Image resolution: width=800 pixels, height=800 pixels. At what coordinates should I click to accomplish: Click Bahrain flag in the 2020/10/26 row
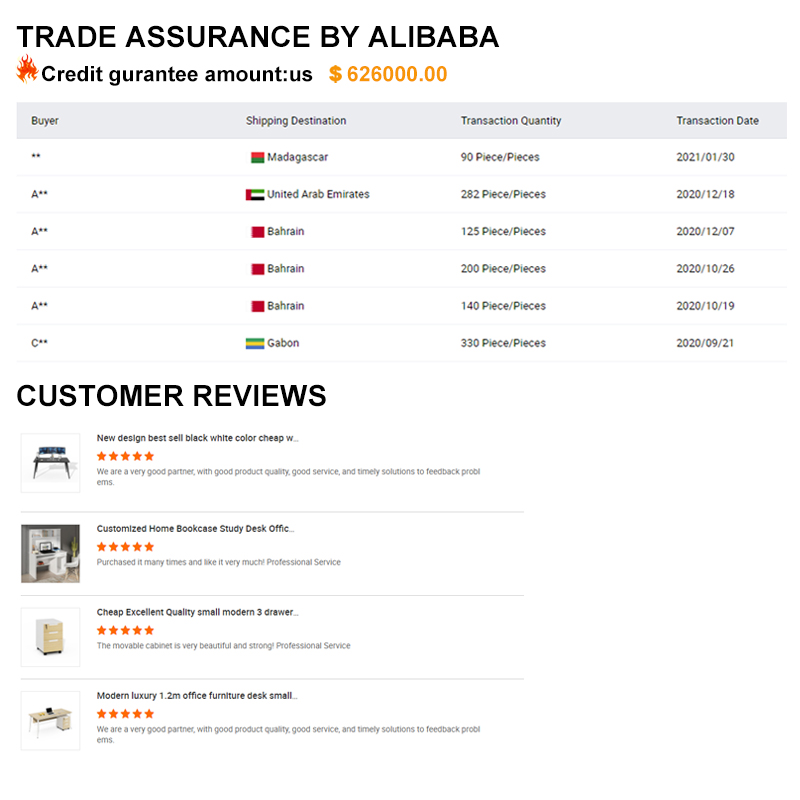(257, 269)
